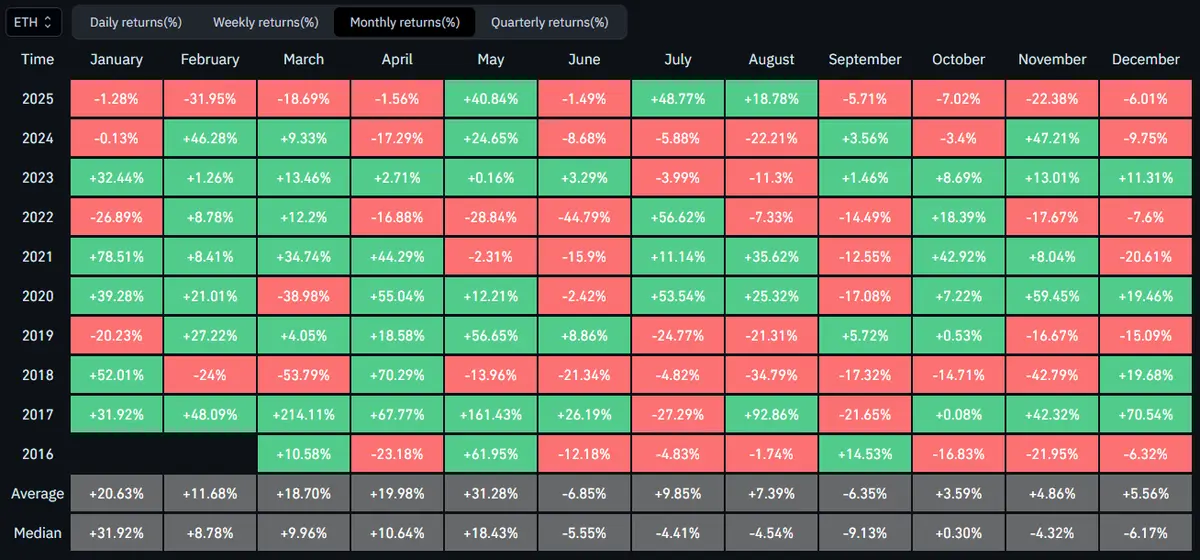Click the November 2024 +47.21% cell

tap(1052, 138)
